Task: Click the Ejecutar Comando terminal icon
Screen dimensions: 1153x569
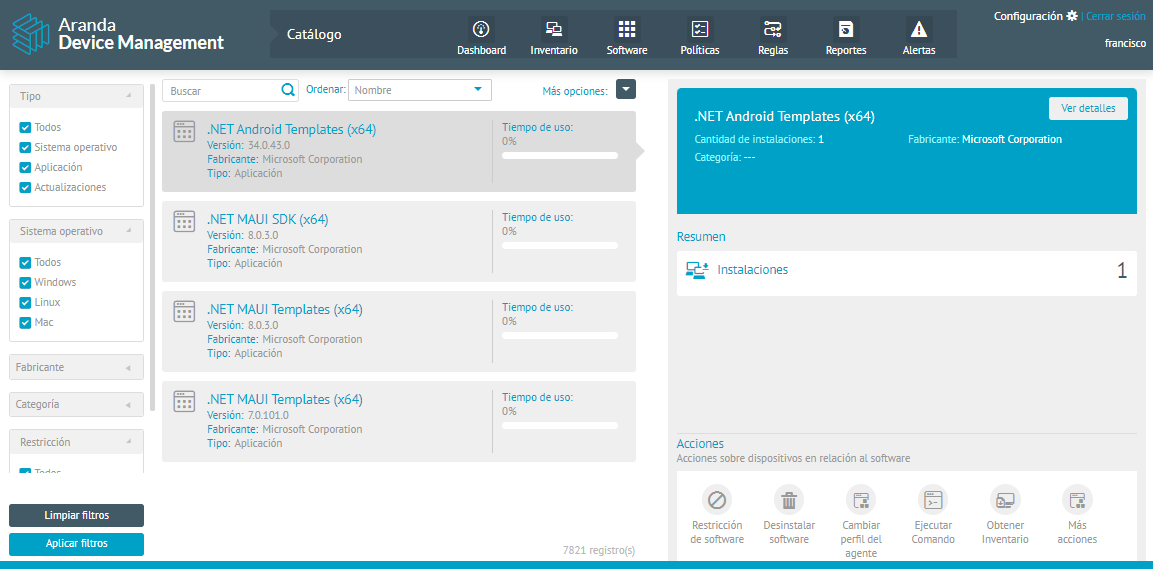Action: point(933,501)
